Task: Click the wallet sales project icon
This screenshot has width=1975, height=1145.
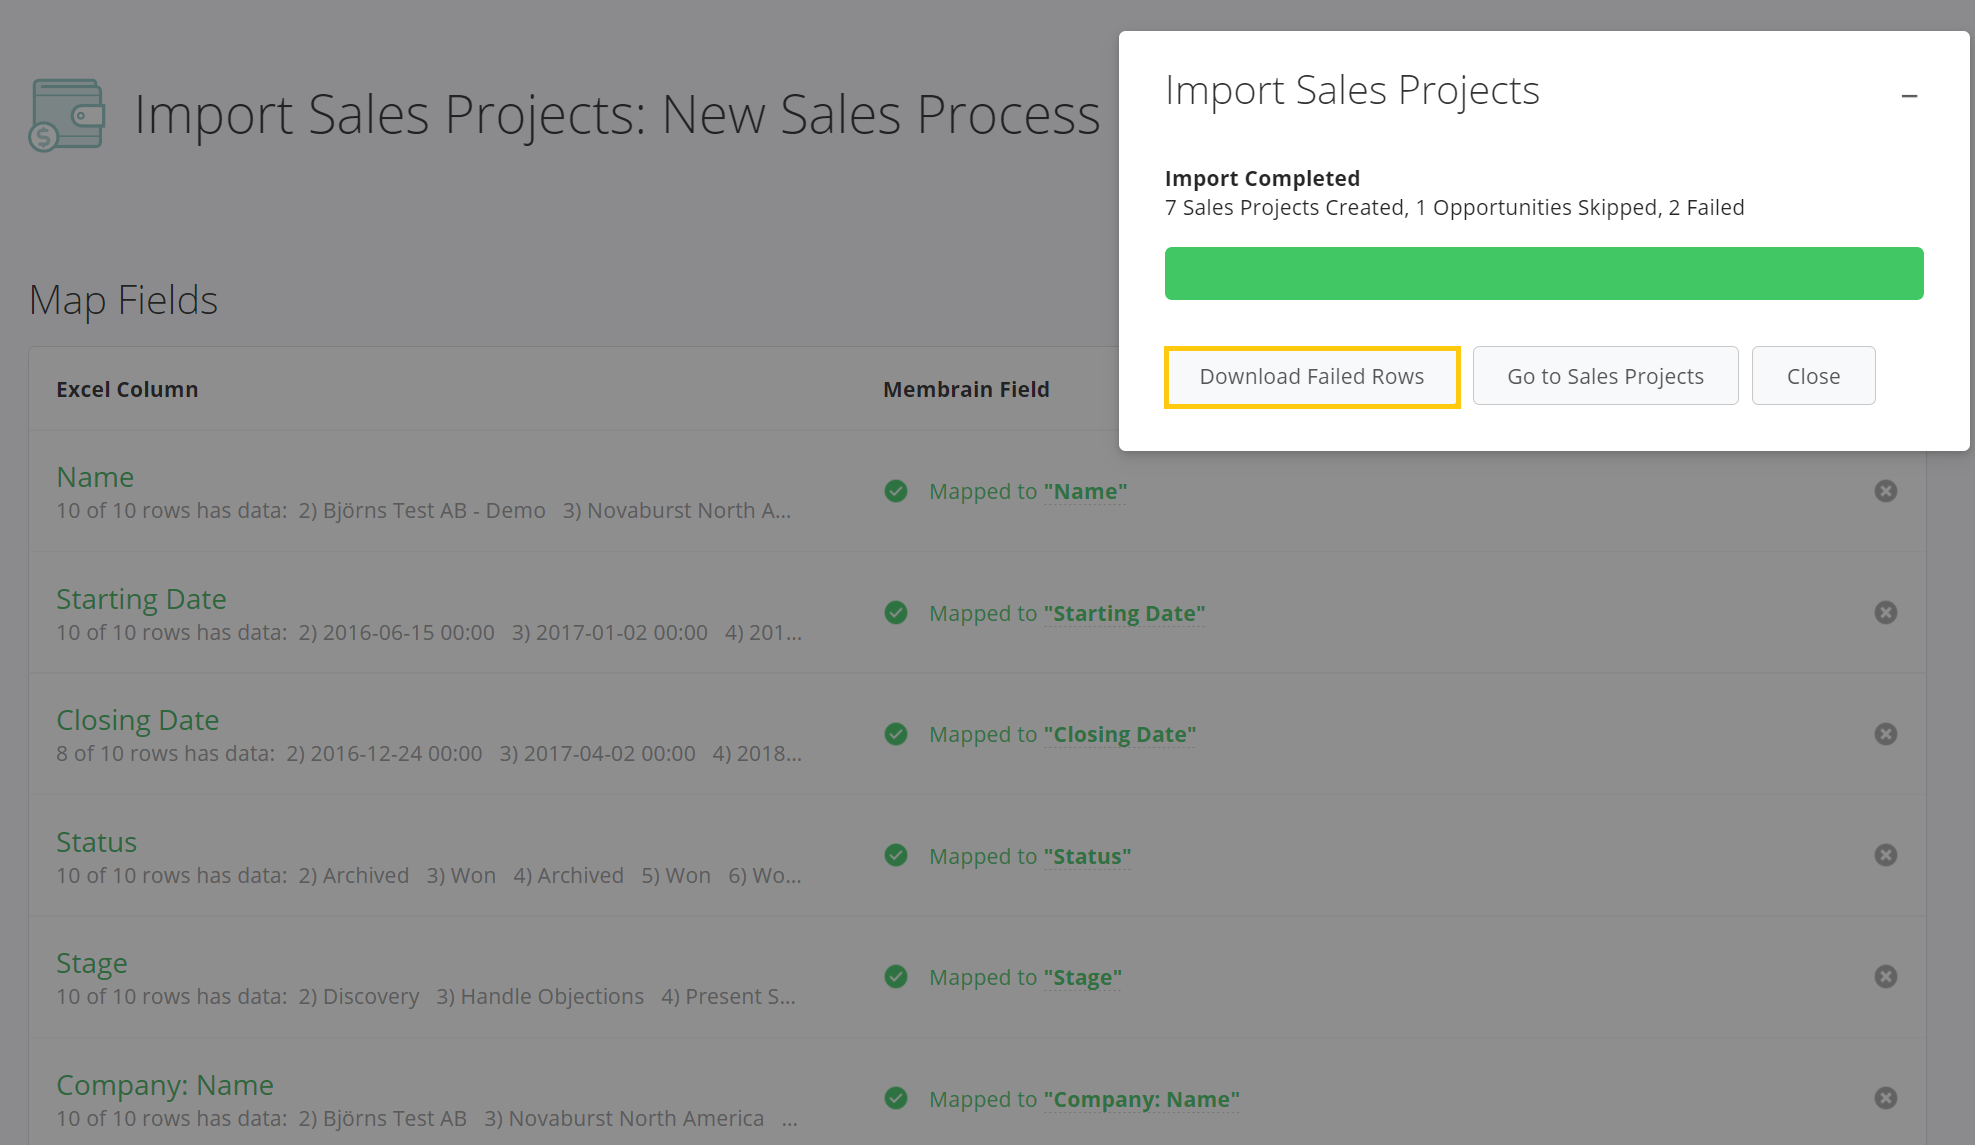Action: pos(67,115)
